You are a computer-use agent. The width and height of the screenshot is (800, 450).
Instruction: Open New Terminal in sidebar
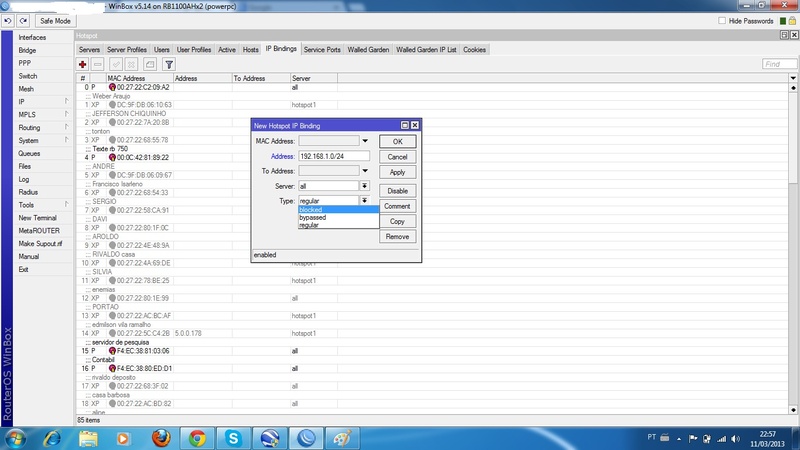pos(37,217)
